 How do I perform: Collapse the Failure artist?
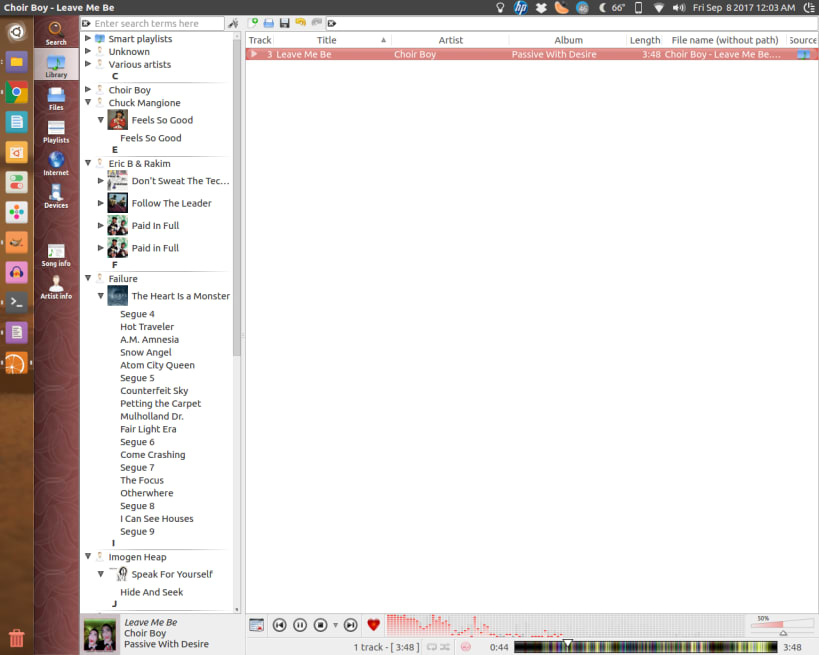click(x=88, y=278)
